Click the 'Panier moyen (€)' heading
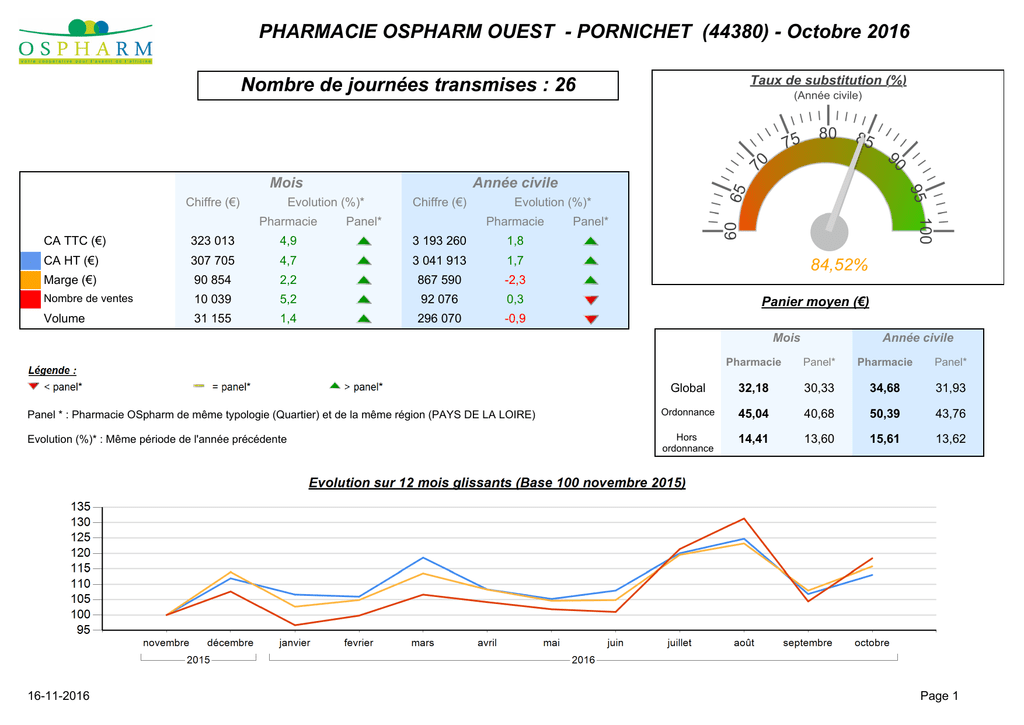The image size is (1024, 725). click(815, 302)
